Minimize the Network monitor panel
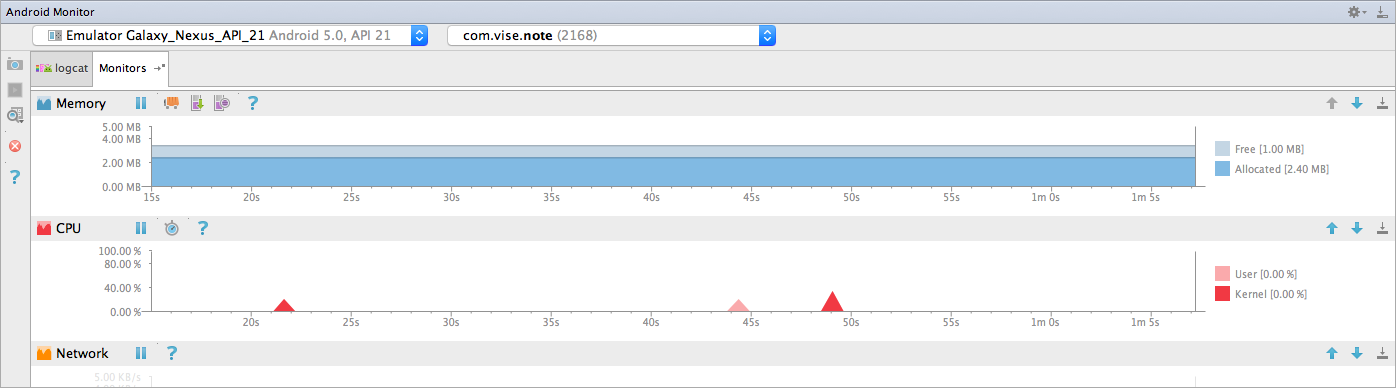The image size is (1396, 388). (x=1382, y=353)
